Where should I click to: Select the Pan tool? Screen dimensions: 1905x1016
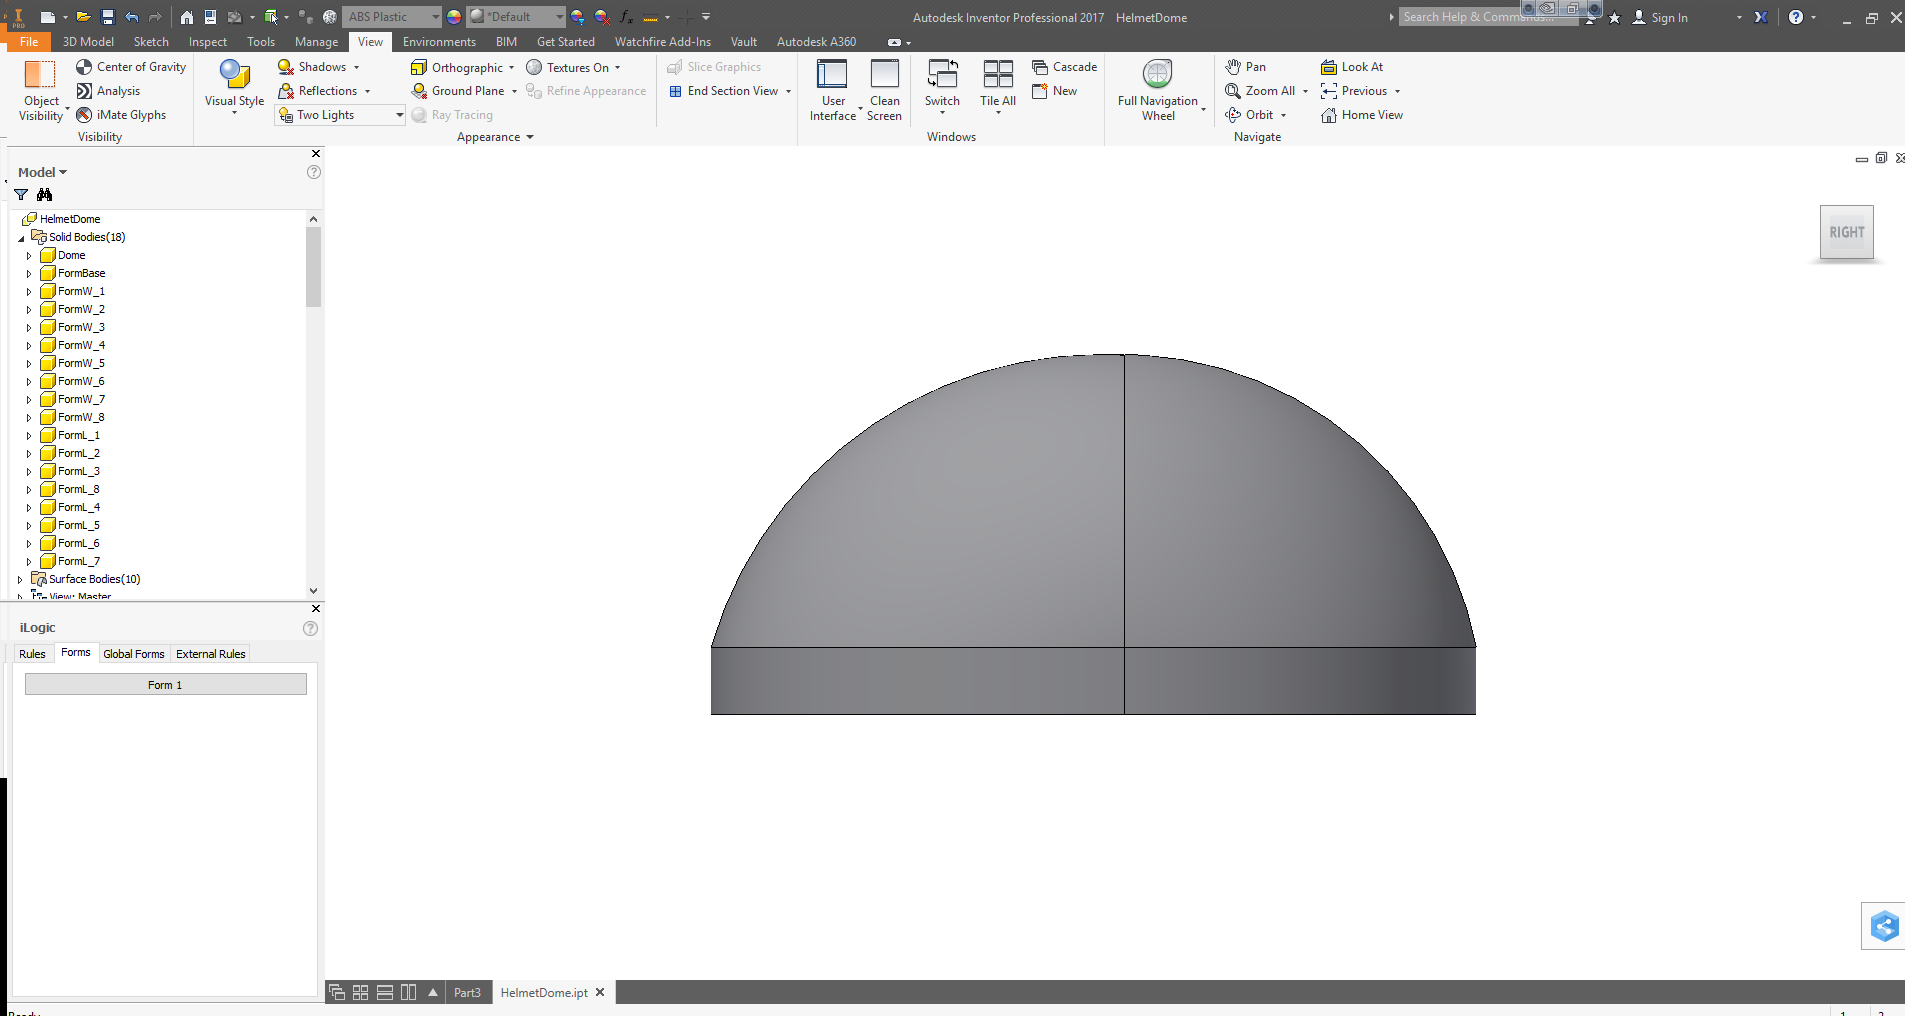point(1245,67)
